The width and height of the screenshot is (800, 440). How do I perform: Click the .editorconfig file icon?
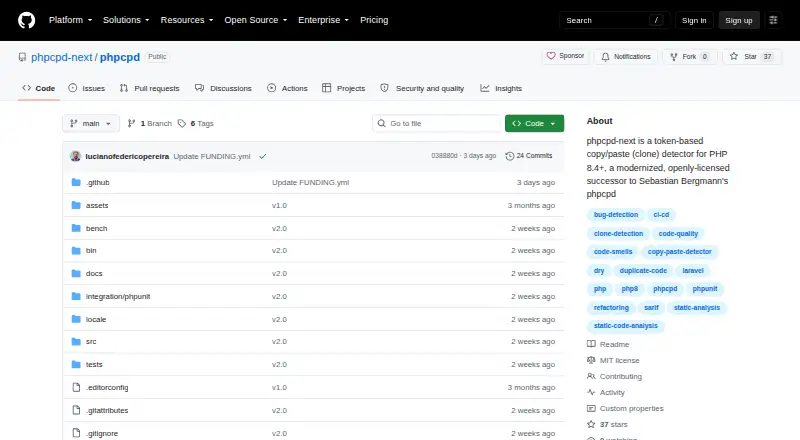point(76,387)
